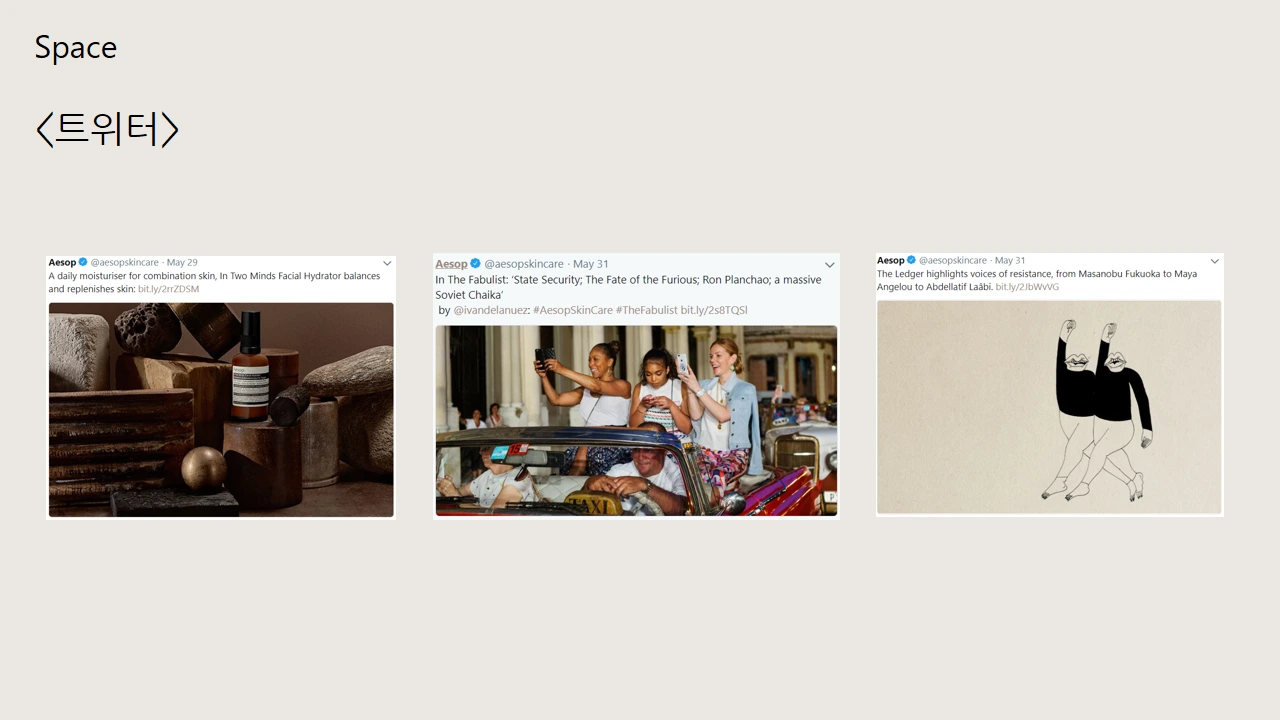Open link bit.ly/2JbWvVG
The width and height of the screenshot is (1280, 720).
coord(1027,287)
